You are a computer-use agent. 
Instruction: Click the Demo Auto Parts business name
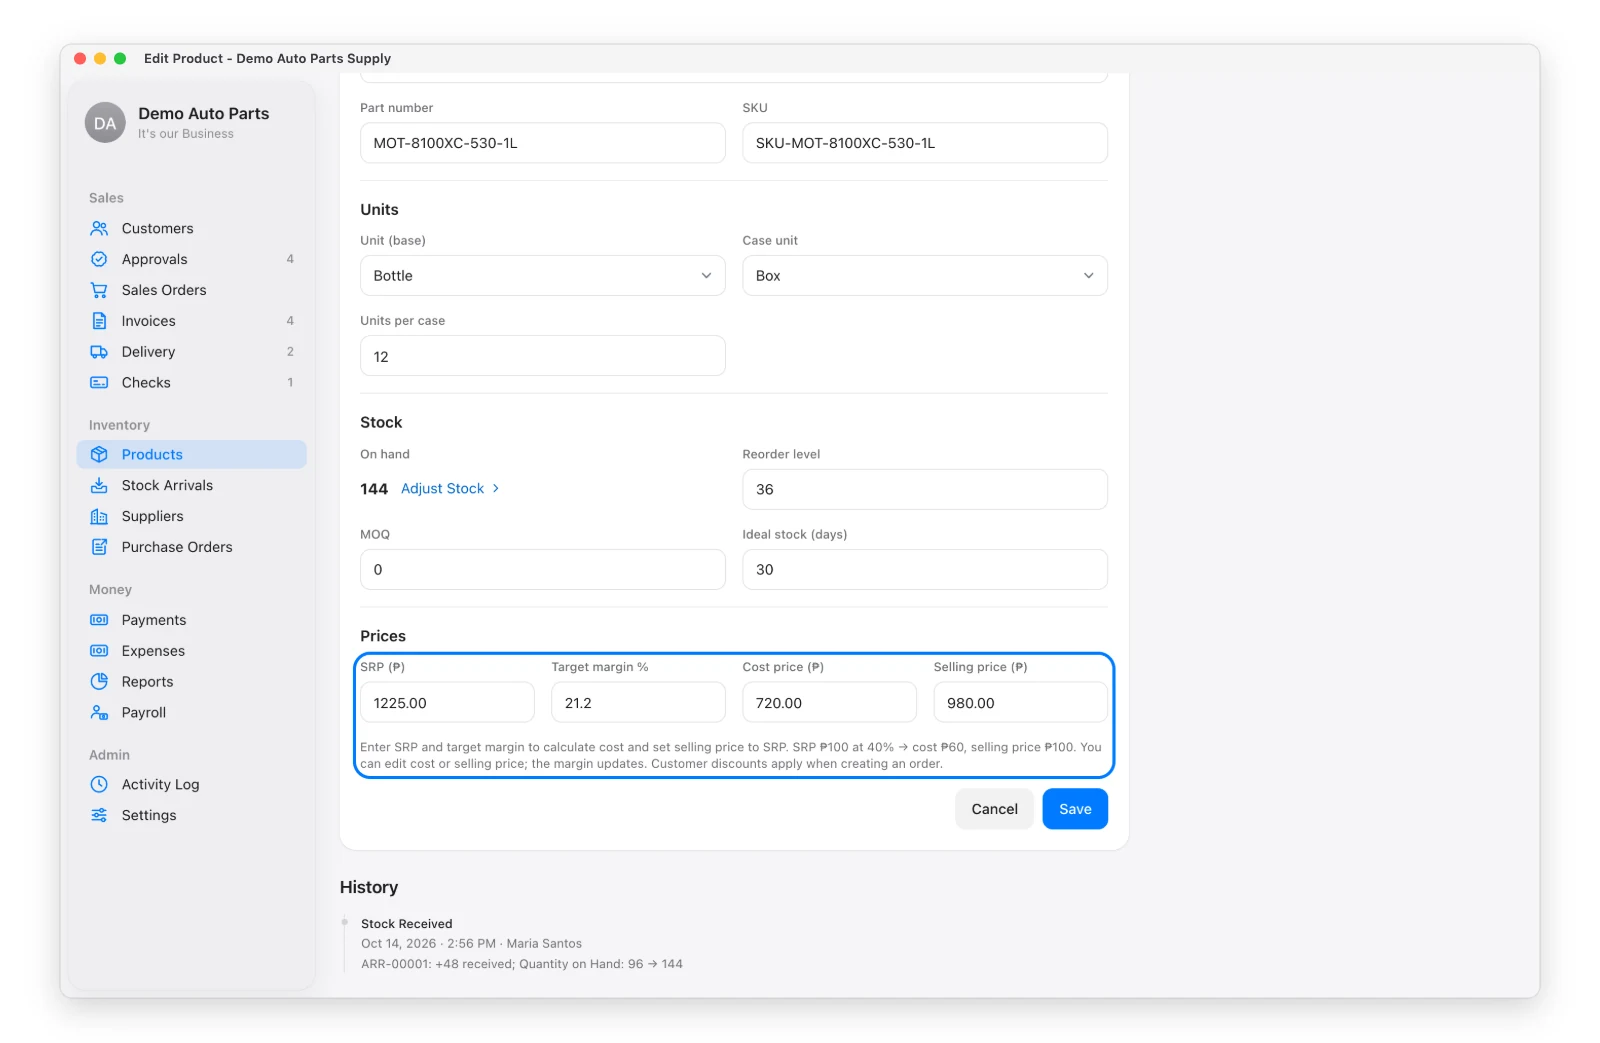pos(204,114)
